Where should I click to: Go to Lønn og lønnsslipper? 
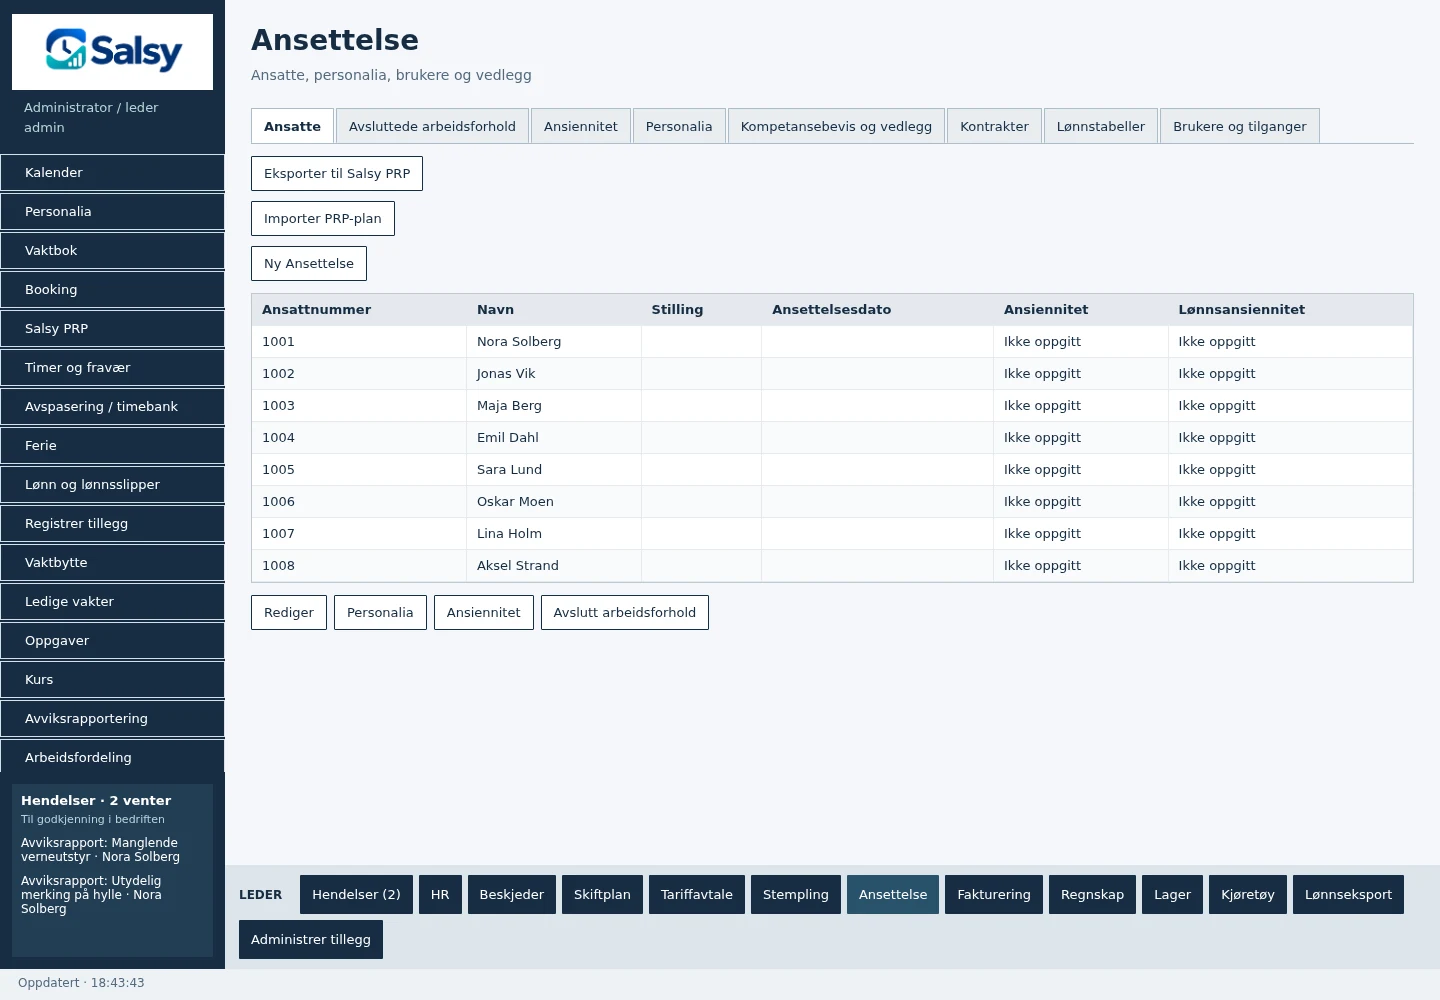[112, 484]
